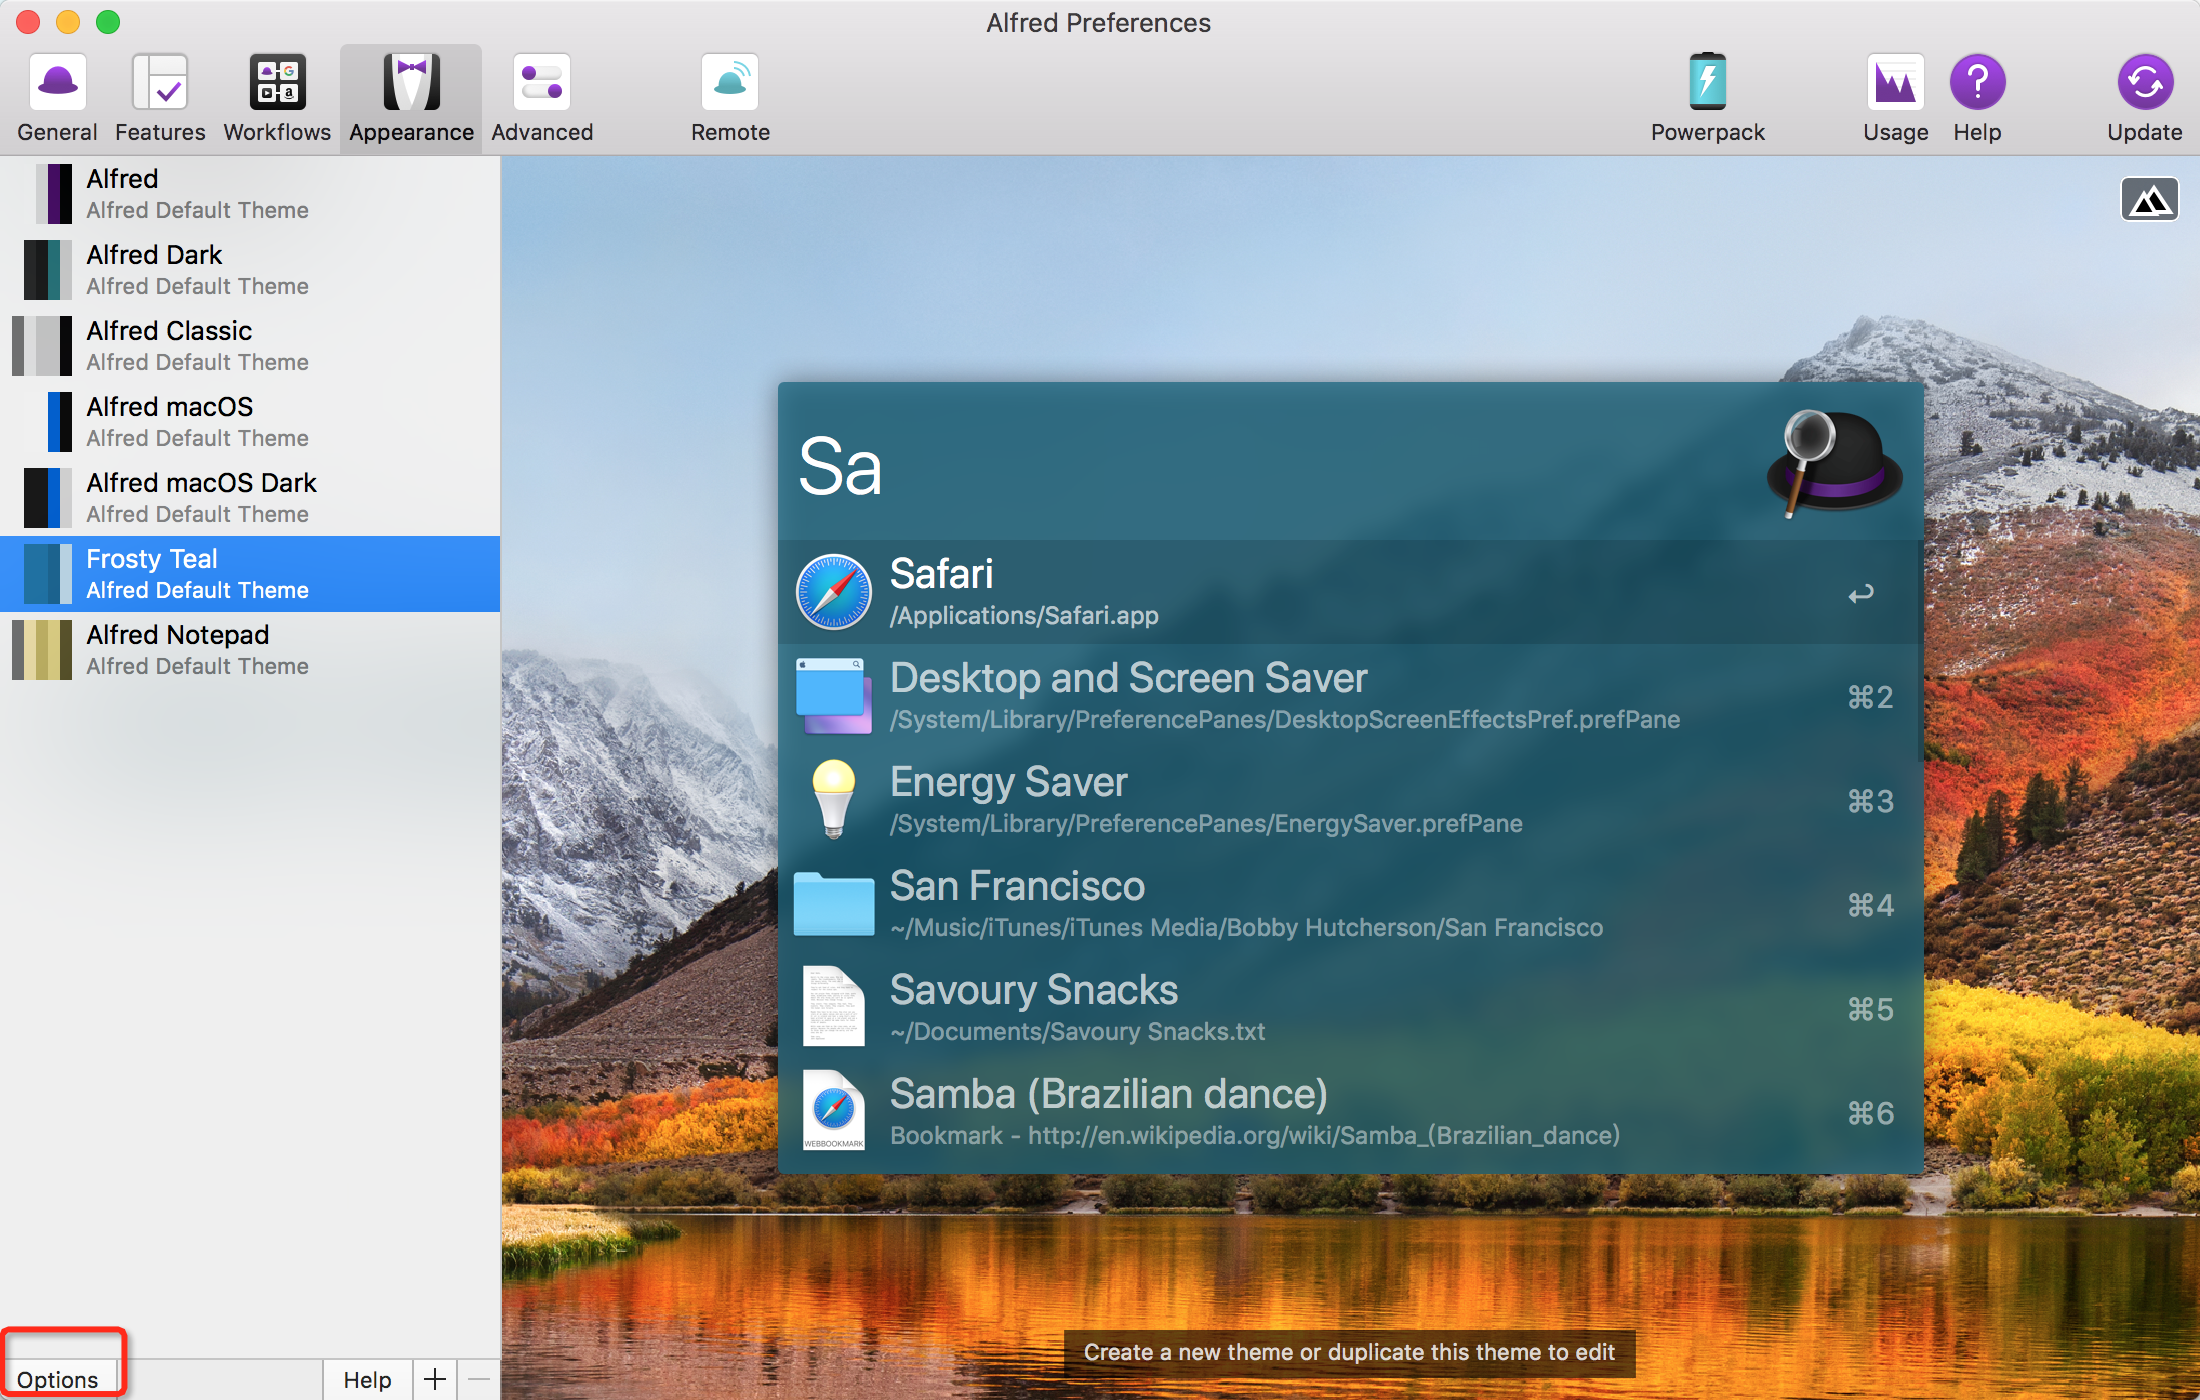Click the Alfred hat icon in preview
Image resolution: width=2200 pixels, height=1400 pixels.
click(1834, 462)
